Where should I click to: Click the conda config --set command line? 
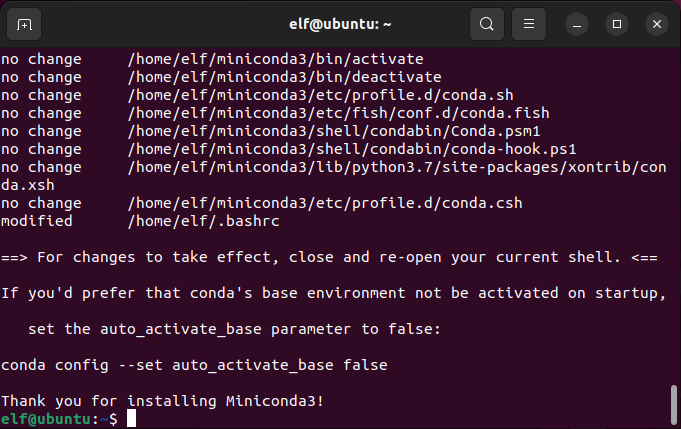click(194, 365)
